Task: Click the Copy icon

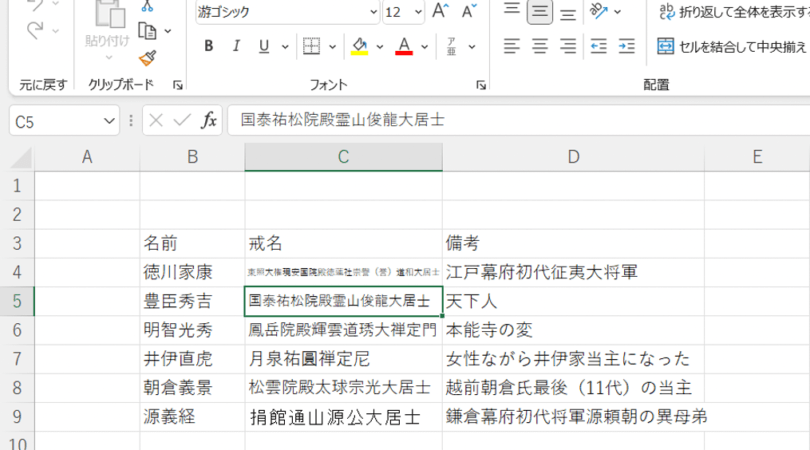Action: pyautogui.click(x=147, y=31)
